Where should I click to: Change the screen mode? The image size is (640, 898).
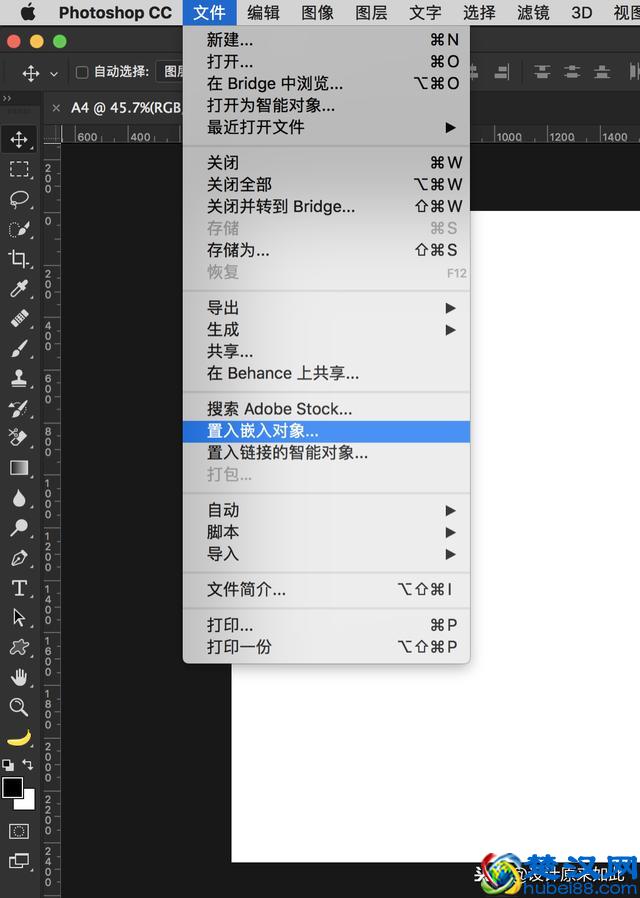click(19, 861)
